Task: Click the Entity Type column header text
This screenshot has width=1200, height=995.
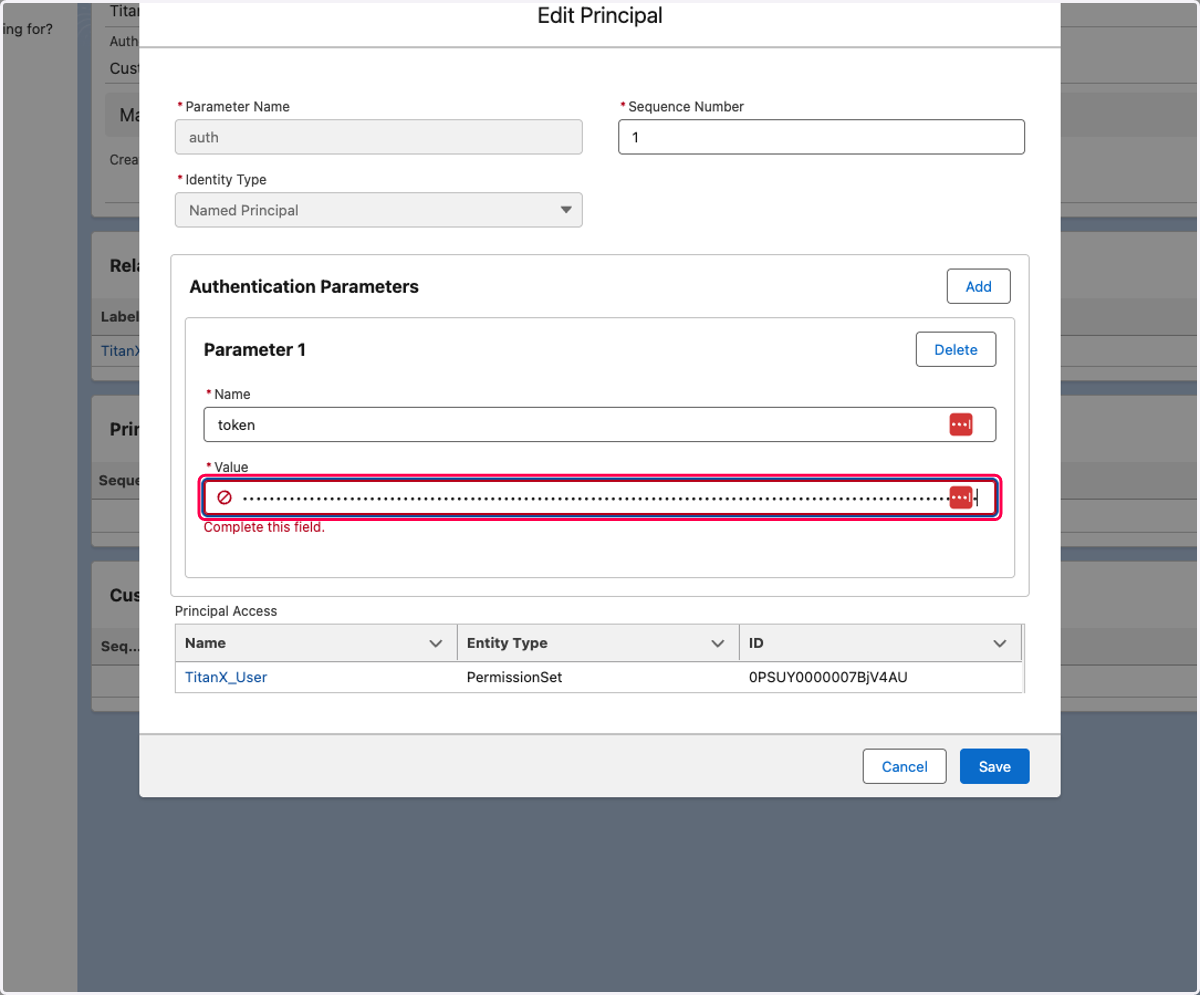Action: [507, 643]
